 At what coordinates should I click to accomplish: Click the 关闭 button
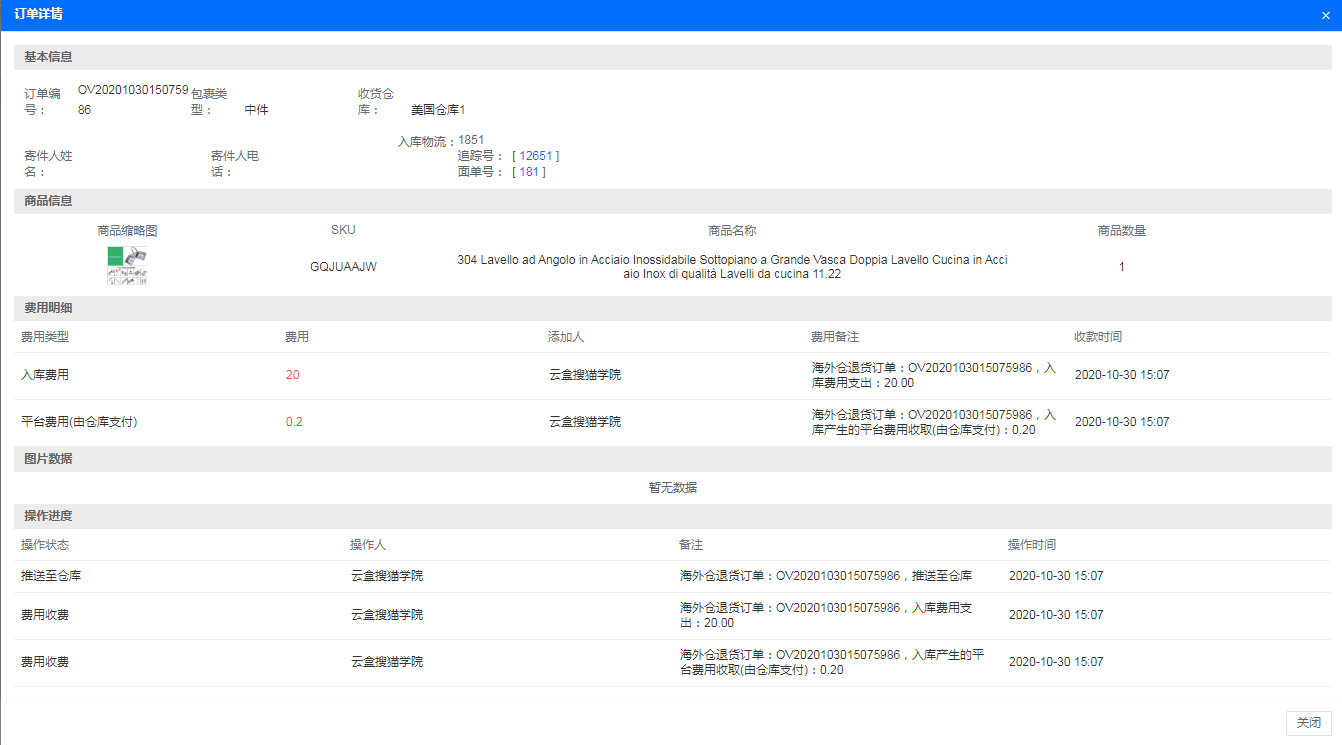pyautogui.click(x=1308, y=722)
